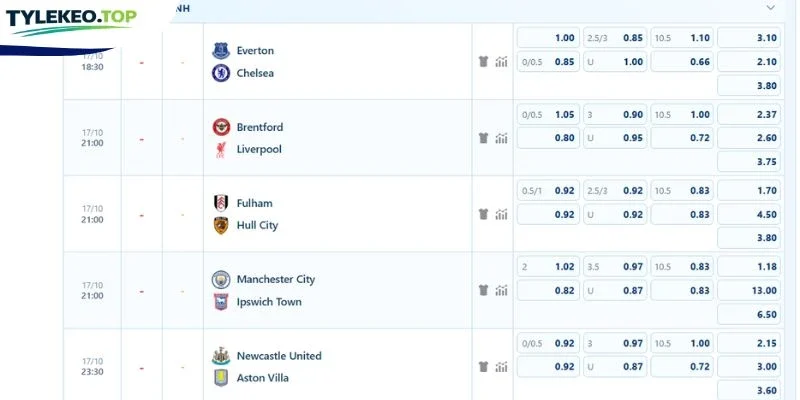Select the 0.97 over 3.5 odds for Manchester City
800x400 pixels.
(x=615, y=267)
